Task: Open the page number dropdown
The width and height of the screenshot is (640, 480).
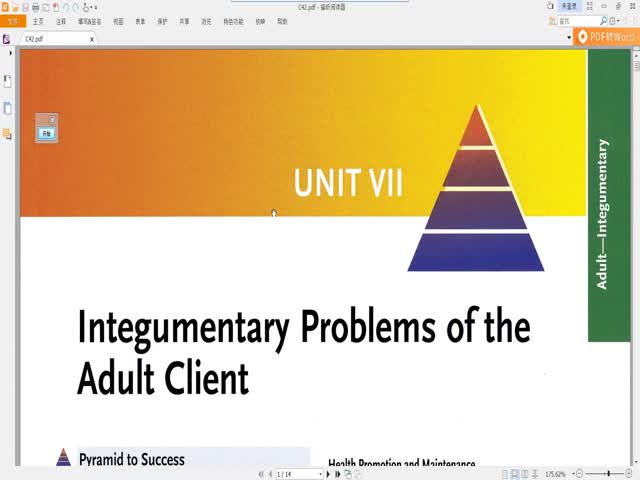Action: coord(321,473)
